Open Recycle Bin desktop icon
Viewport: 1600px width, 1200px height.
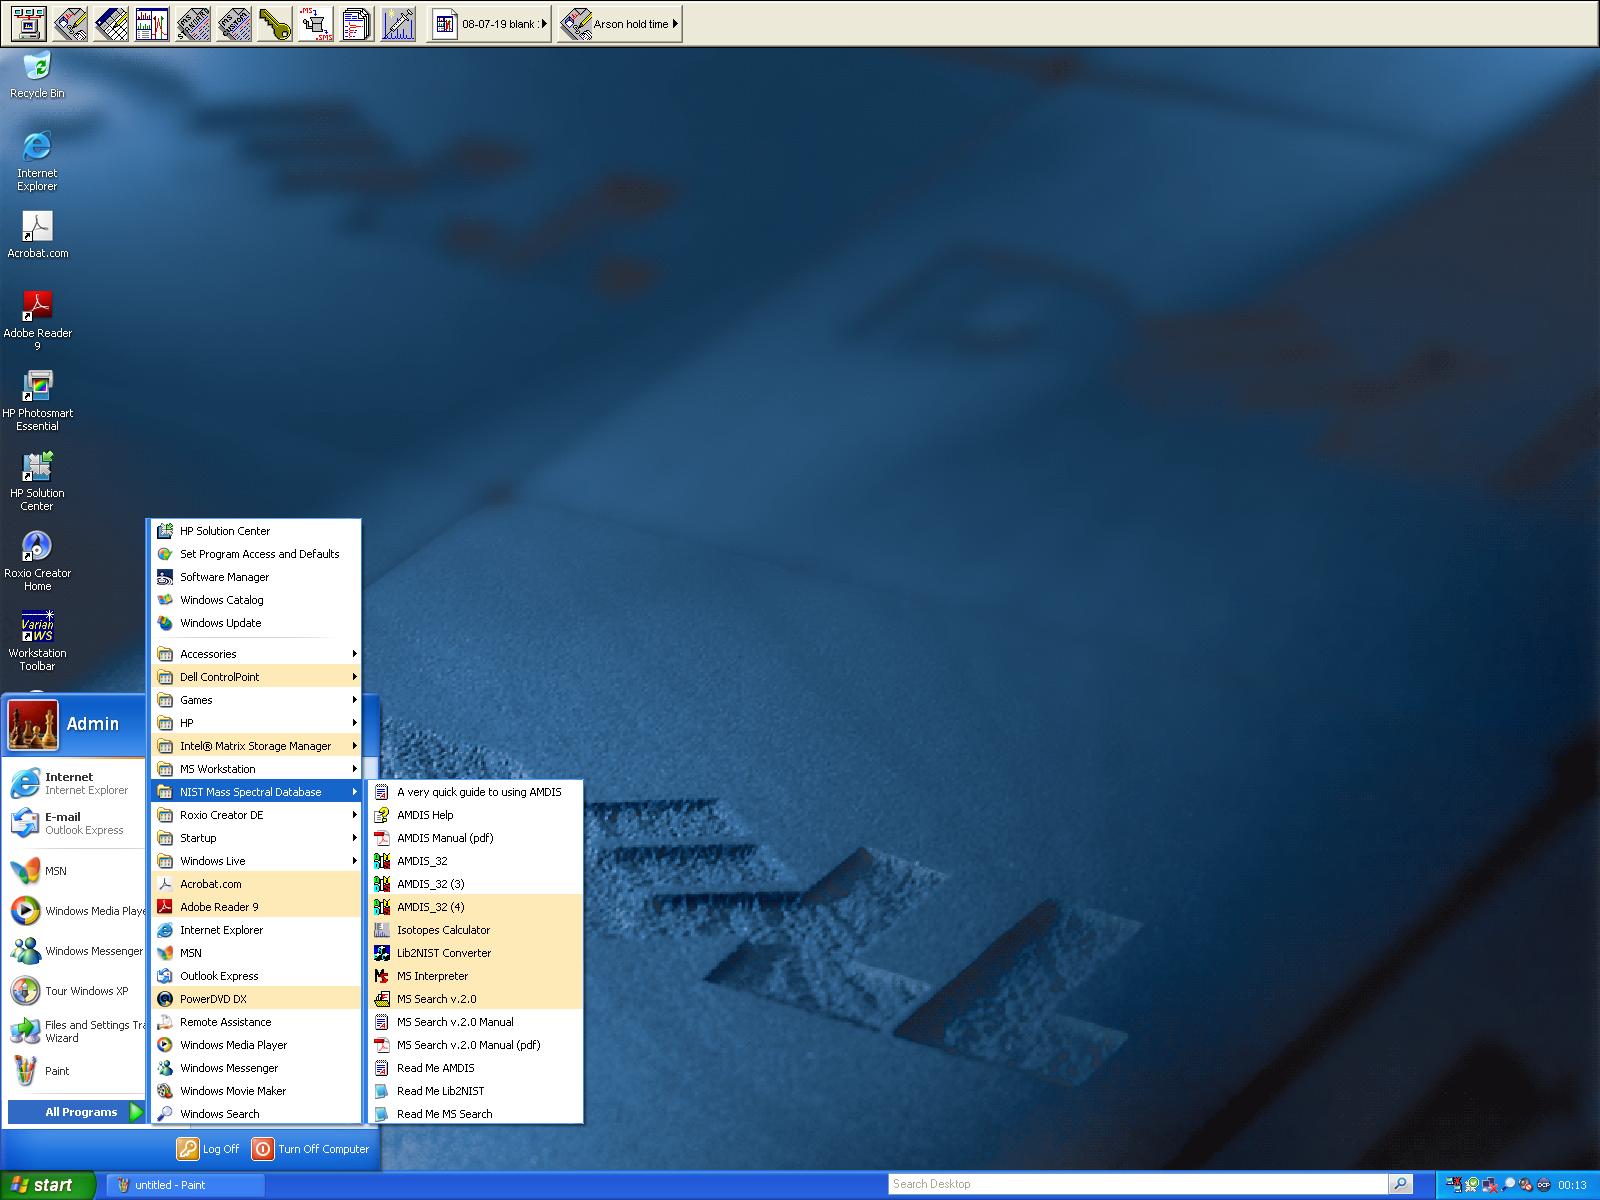[37, 74]
